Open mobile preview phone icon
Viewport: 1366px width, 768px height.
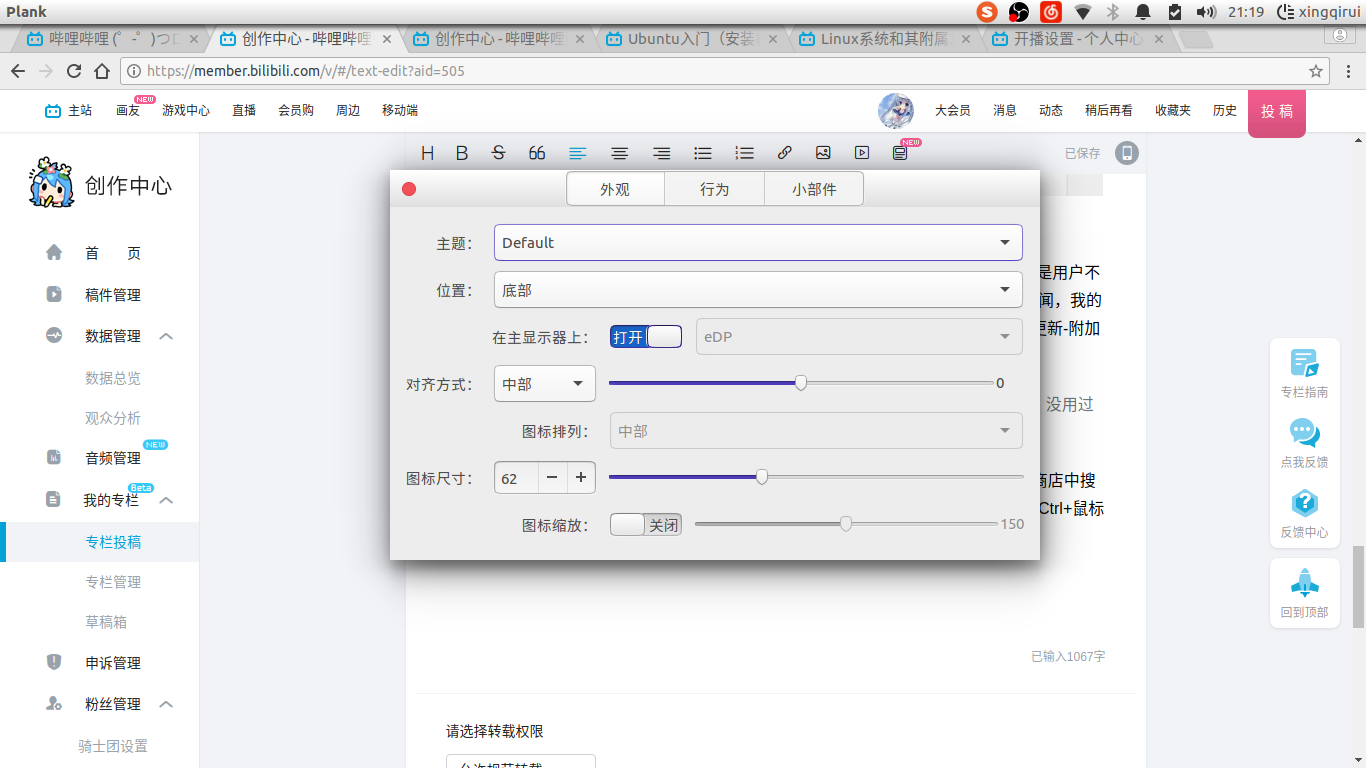click(x=1127, y=153)
